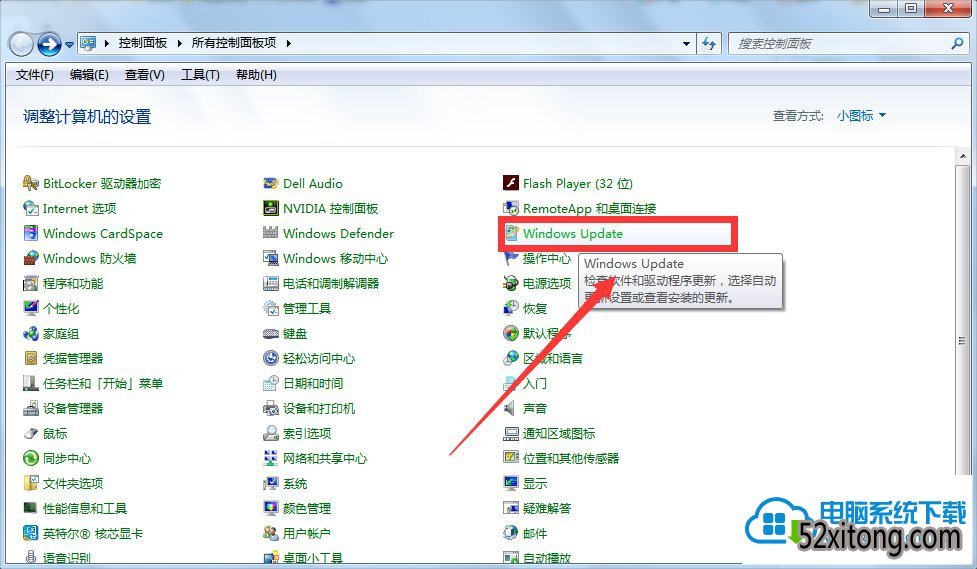Open the 凭据管理器 icon
This screenshot has width=977, height=569.
[31, 358]
